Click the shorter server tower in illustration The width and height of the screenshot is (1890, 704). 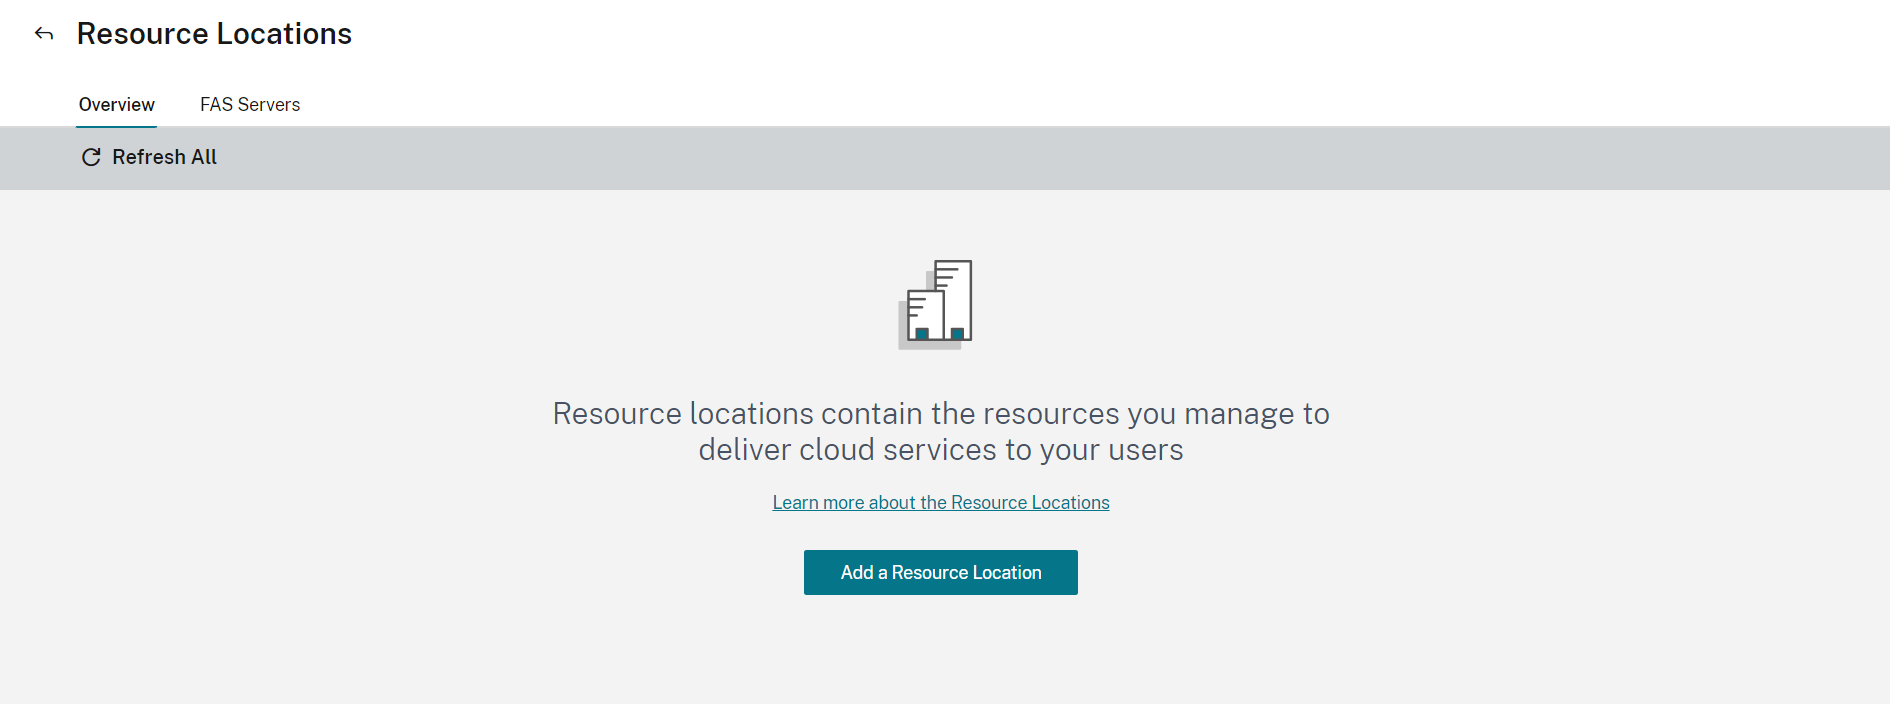click(924, 316)
